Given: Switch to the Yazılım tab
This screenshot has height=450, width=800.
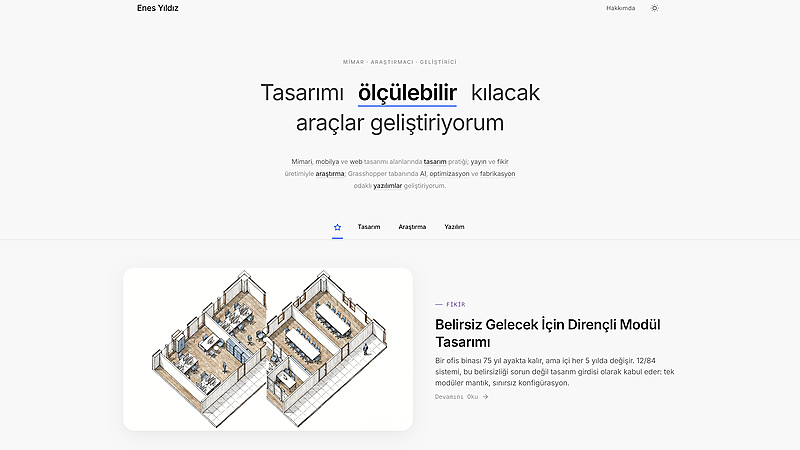Looking at the screenshot, I should tap(454, 227).
